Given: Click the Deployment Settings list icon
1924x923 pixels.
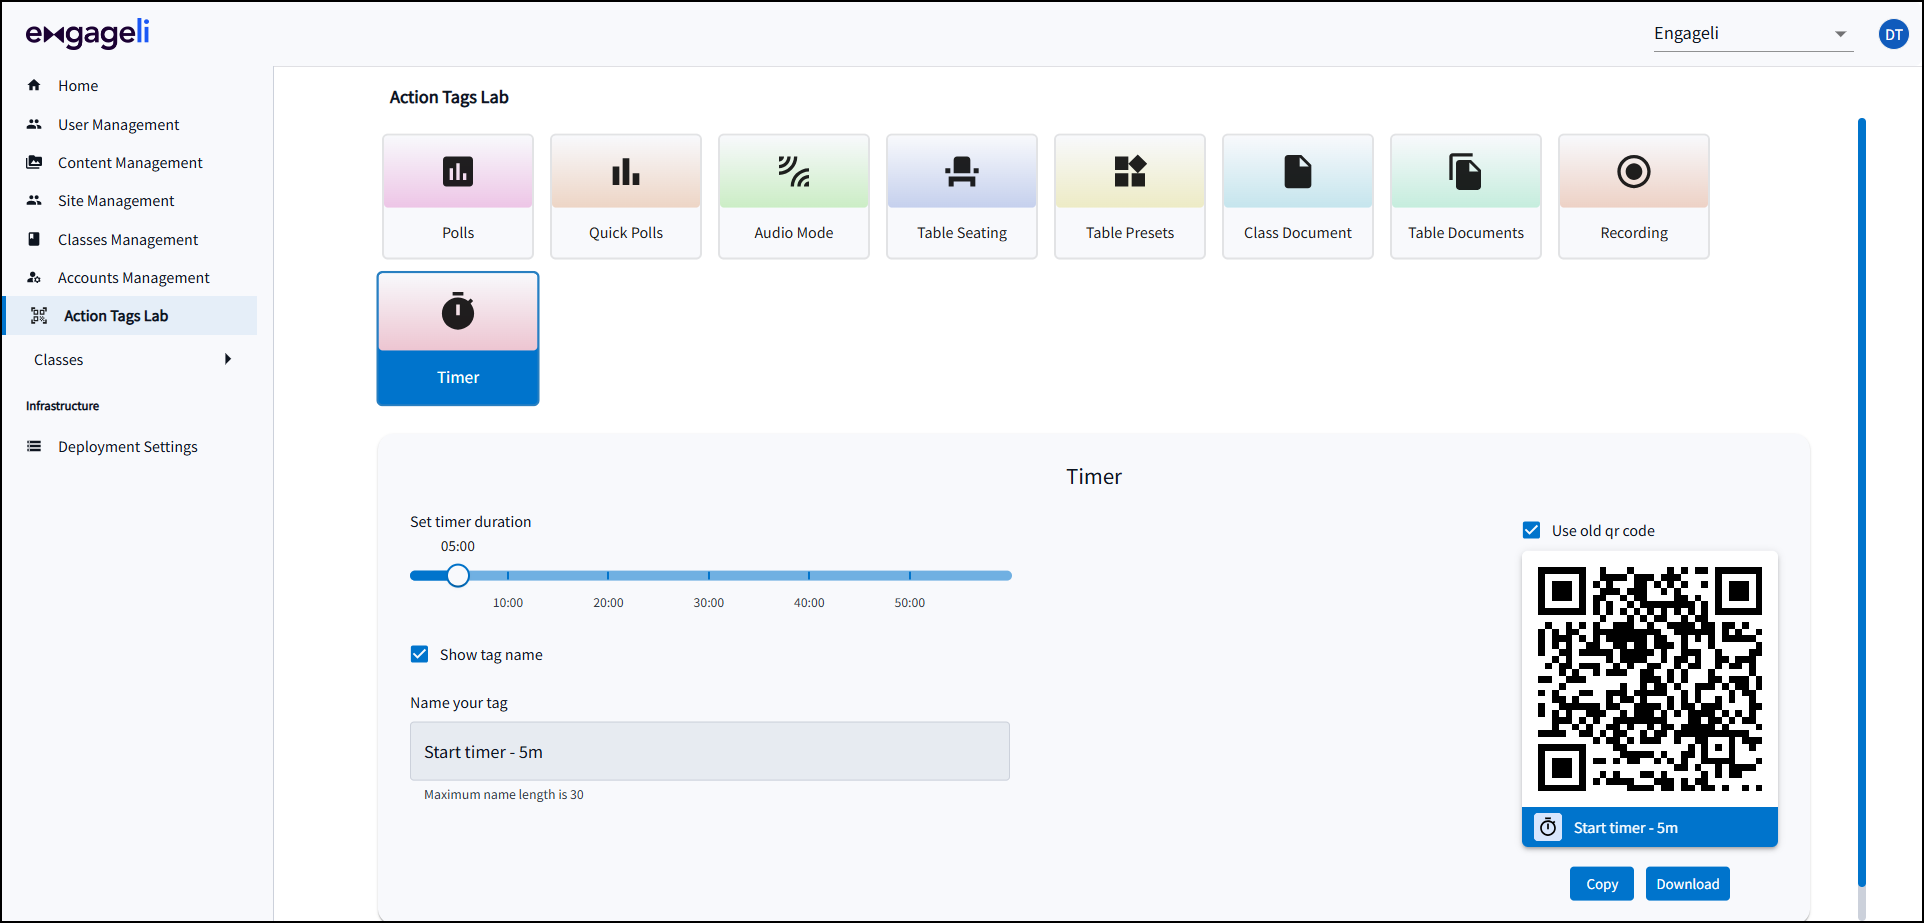Looking at the screenshot, I should pos(34,446).
